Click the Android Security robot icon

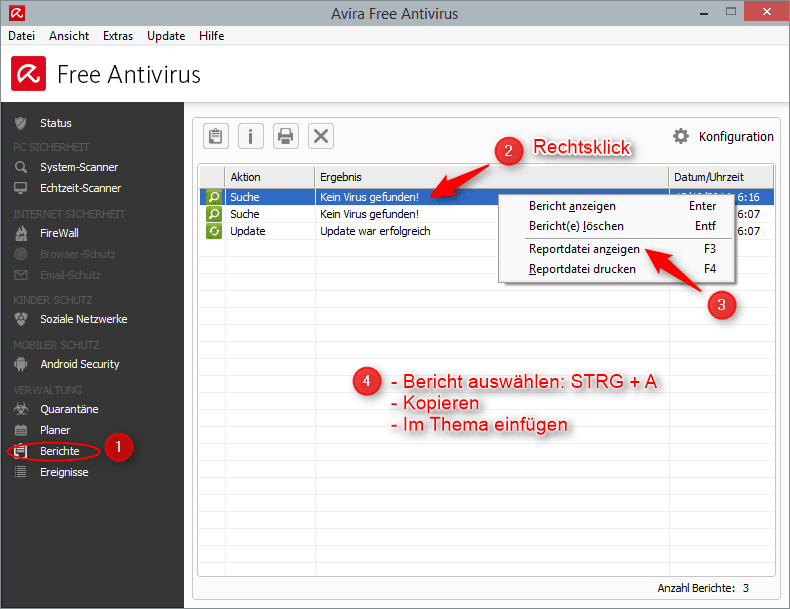click(21, 364)
